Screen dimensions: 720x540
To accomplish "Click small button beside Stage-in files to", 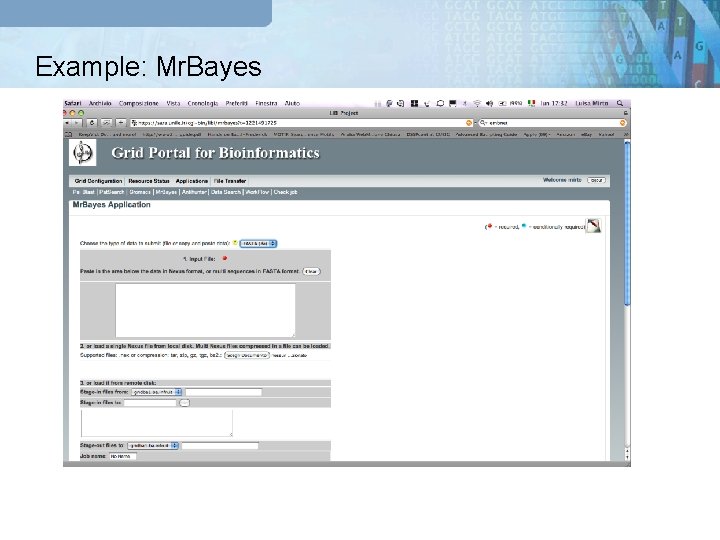I will coord(184,403).
